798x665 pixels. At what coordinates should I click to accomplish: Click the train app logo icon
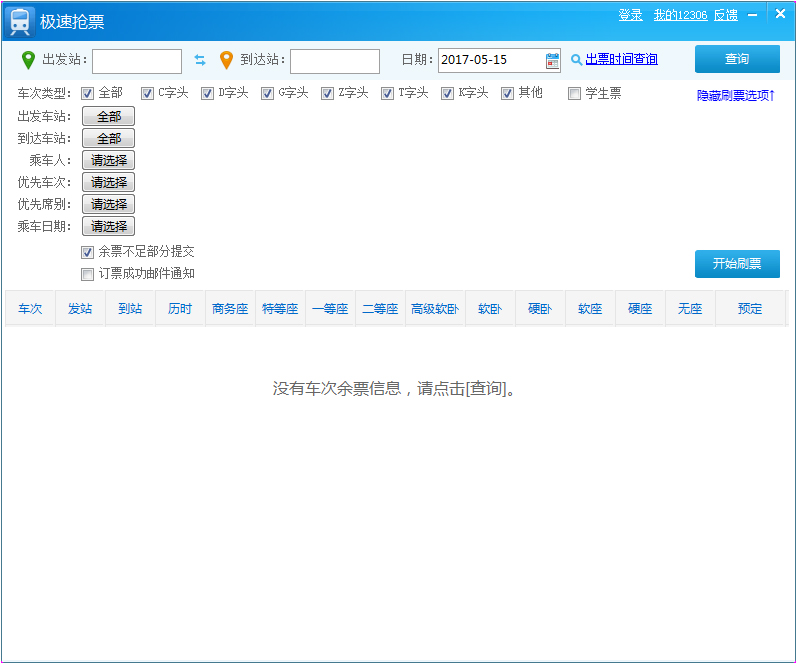coord(20,22)
